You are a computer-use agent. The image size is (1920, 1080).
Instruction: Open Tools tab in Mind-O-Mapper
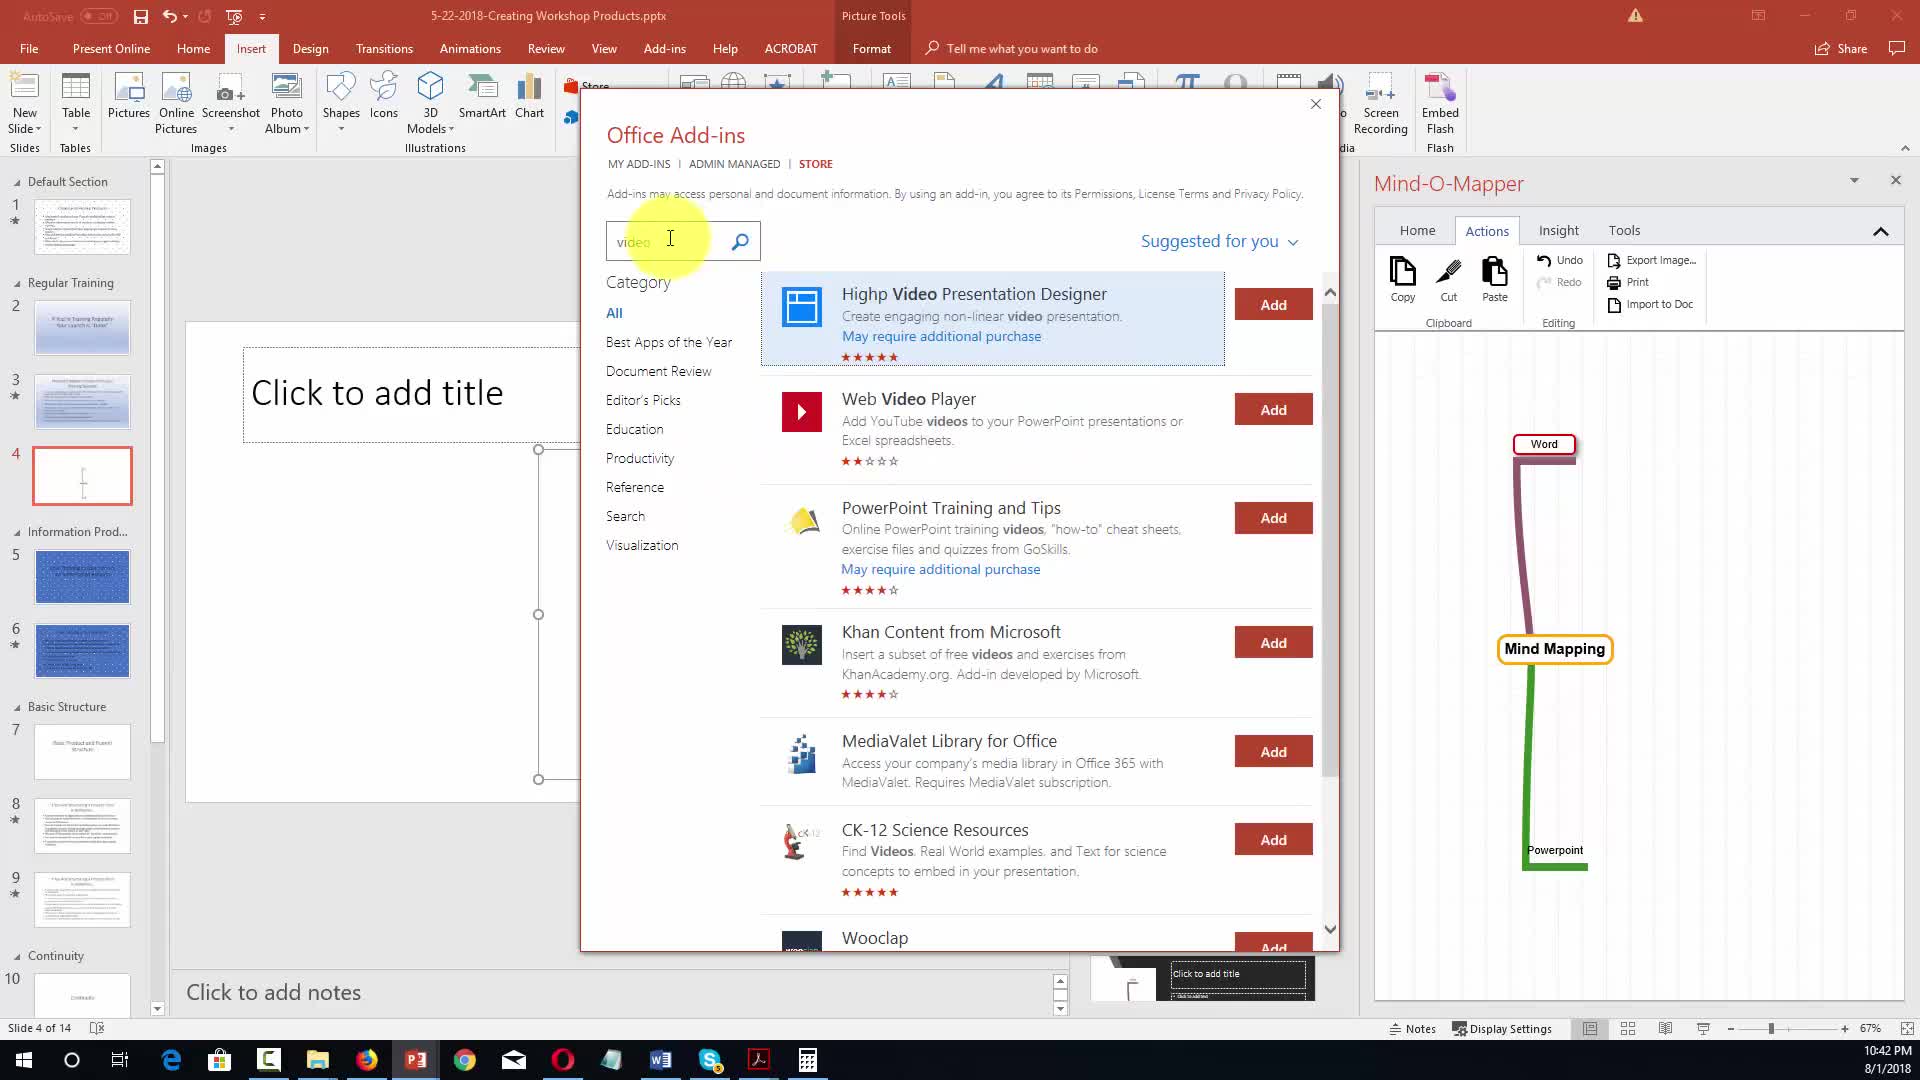coord(1624,230)
